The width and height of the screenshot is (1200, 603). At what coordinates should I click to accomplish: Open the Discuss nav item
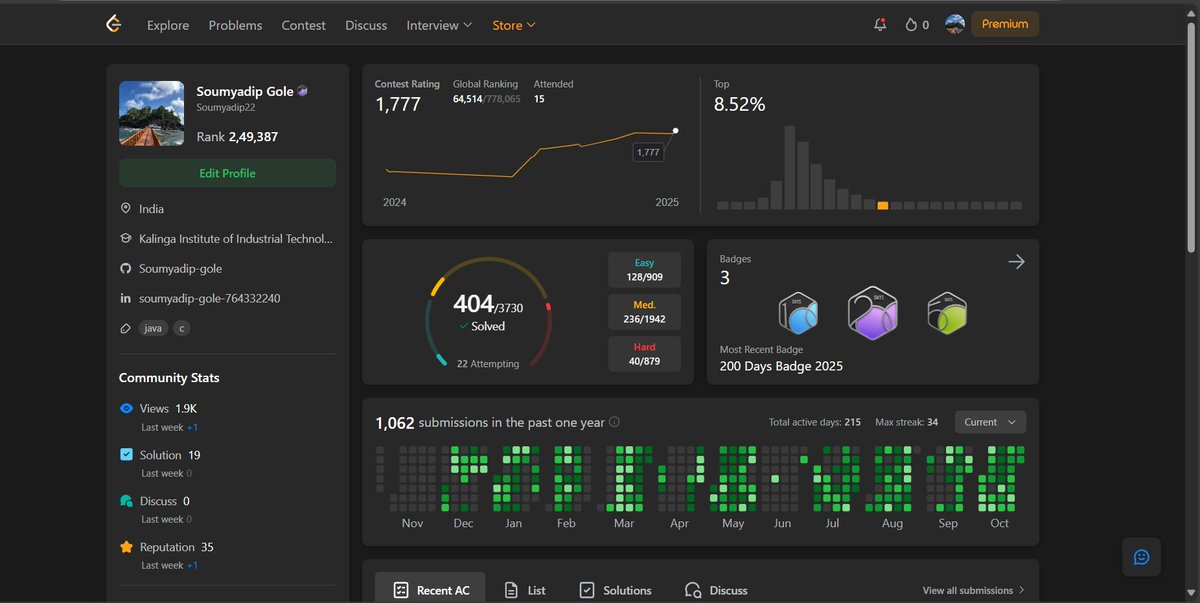(x=366, y=25)
